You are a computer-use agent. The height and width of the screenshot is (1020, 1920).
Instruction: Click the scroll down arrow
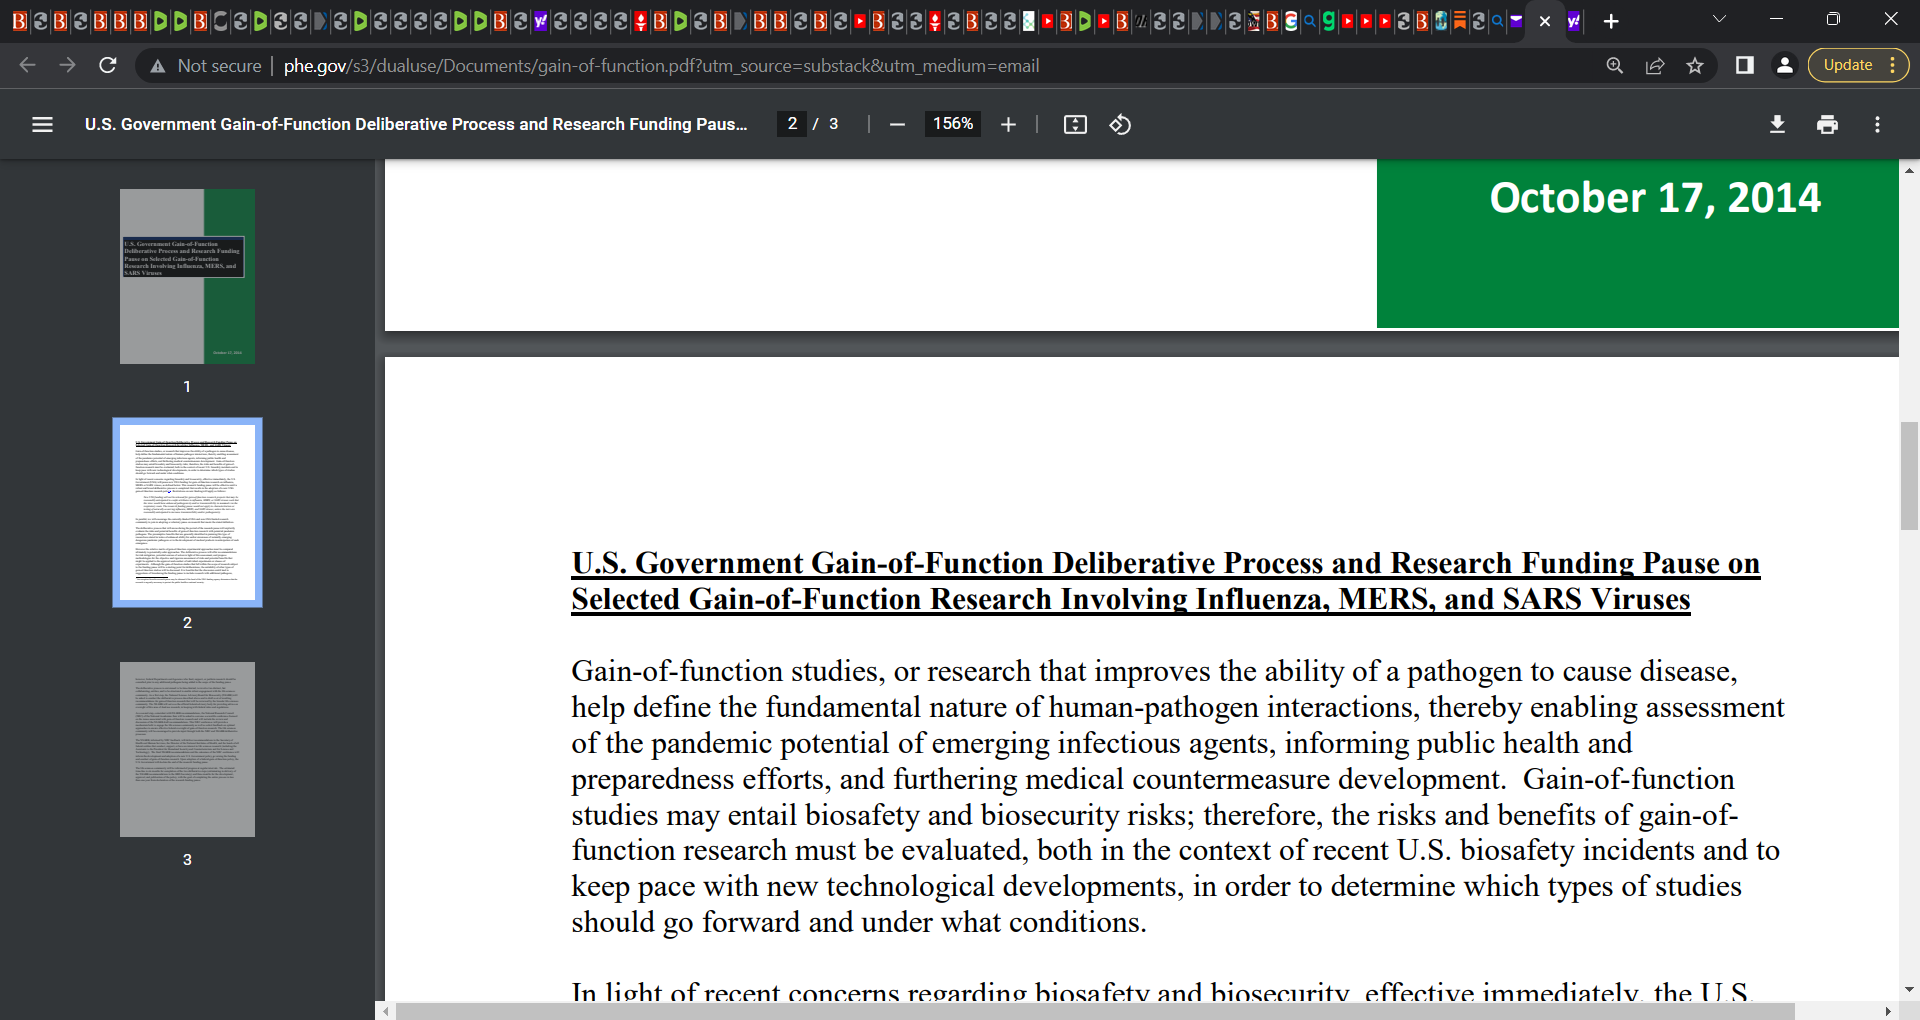(1909, 990)
